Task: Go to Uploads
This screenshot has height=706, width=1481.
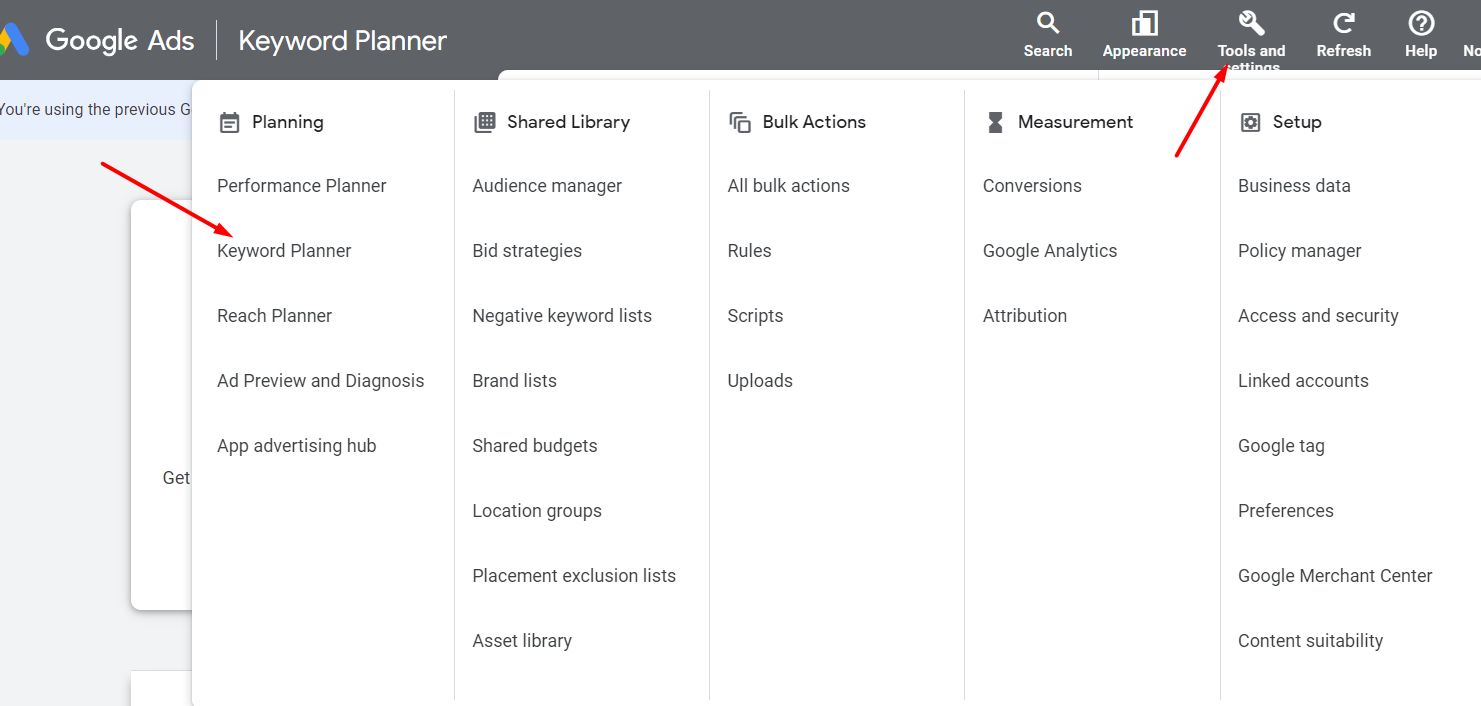Action: pos(760,381)
